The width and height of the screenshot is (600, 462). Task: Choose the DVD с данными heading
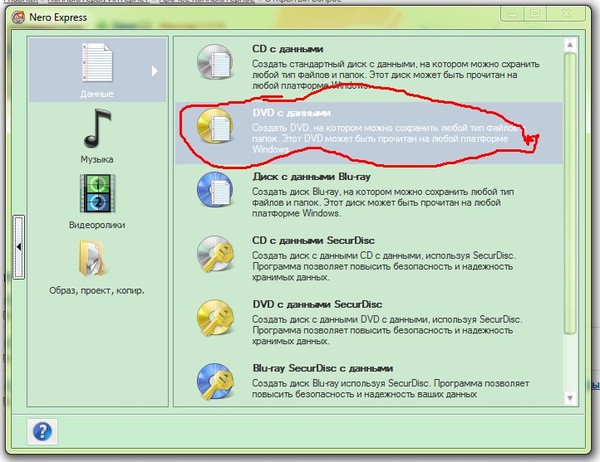click(x=291, y=113)
